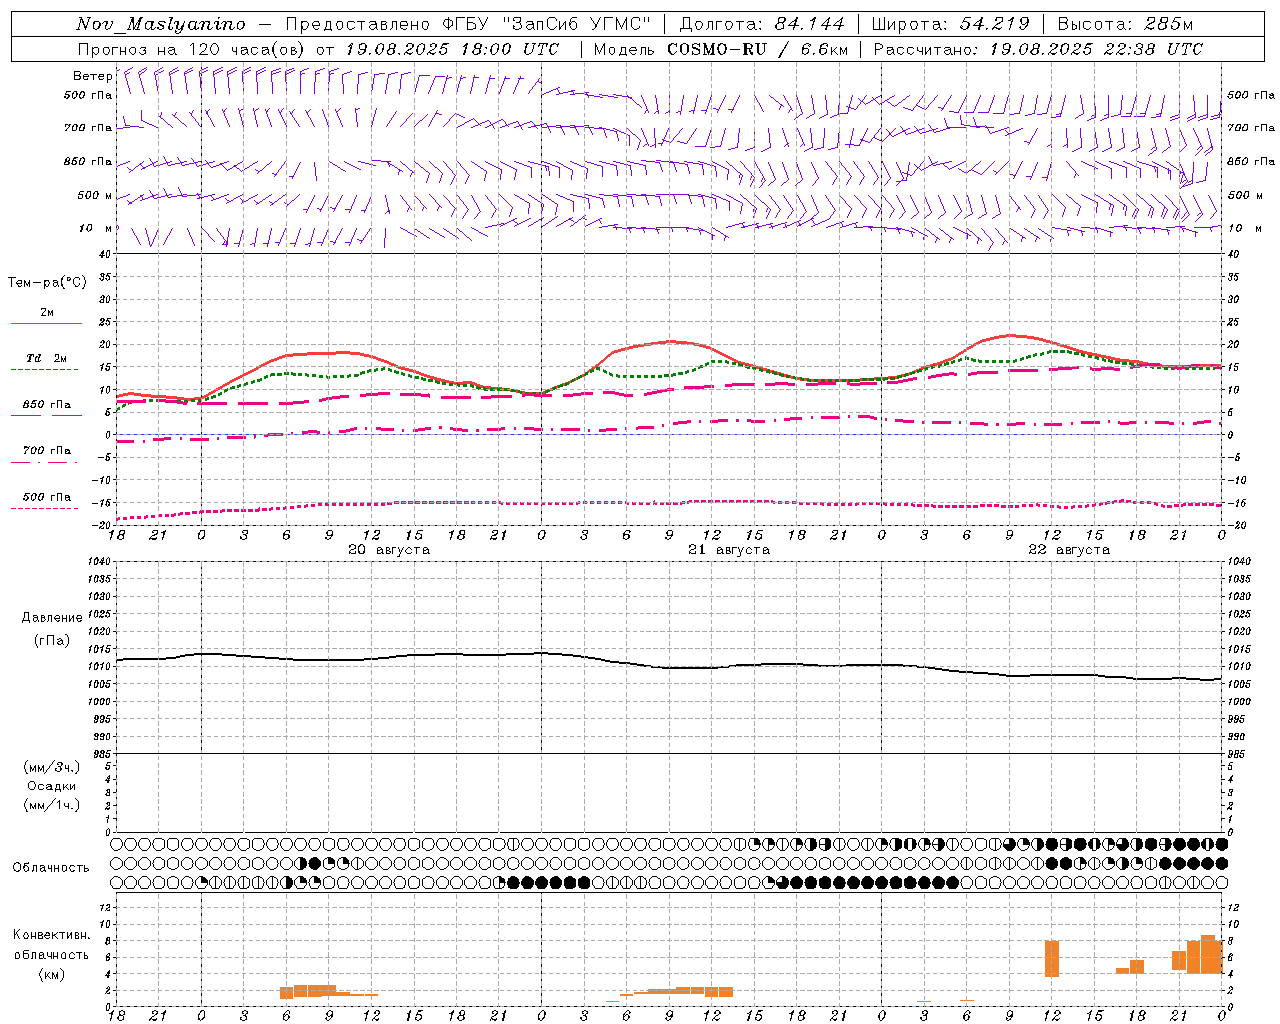Click the elevation text Высота: 285м

(1125, 24)
